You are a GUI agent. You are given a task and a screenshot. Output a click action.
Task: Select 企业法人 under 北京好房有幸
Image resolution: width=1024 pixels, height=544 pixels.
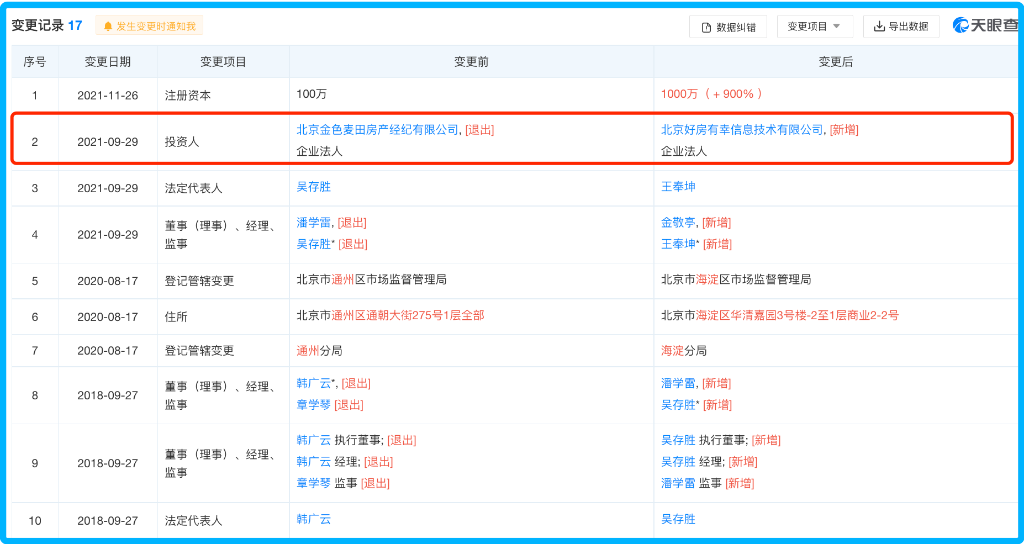point(684,151)
